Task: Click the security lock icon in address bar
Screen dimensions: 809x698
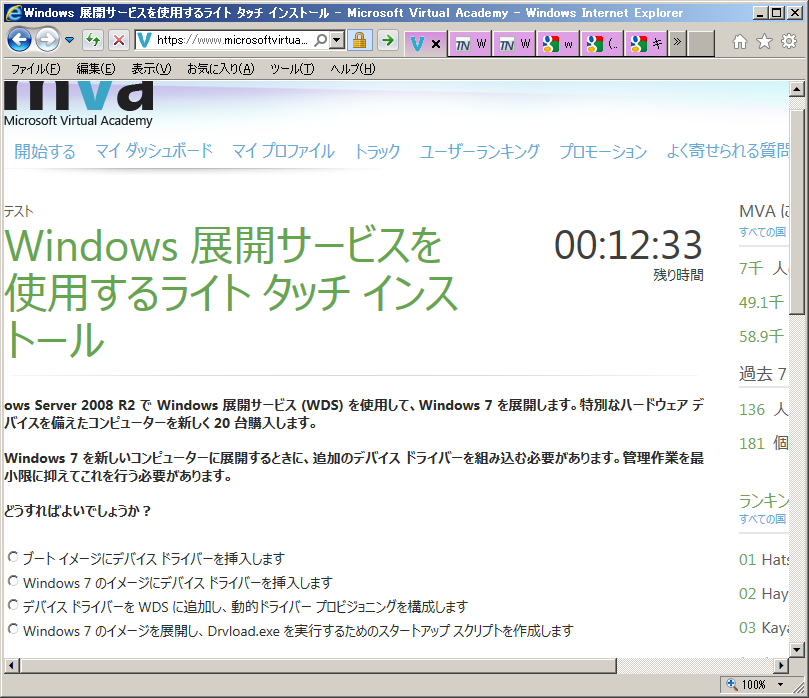Action: [x=360, y=41]
